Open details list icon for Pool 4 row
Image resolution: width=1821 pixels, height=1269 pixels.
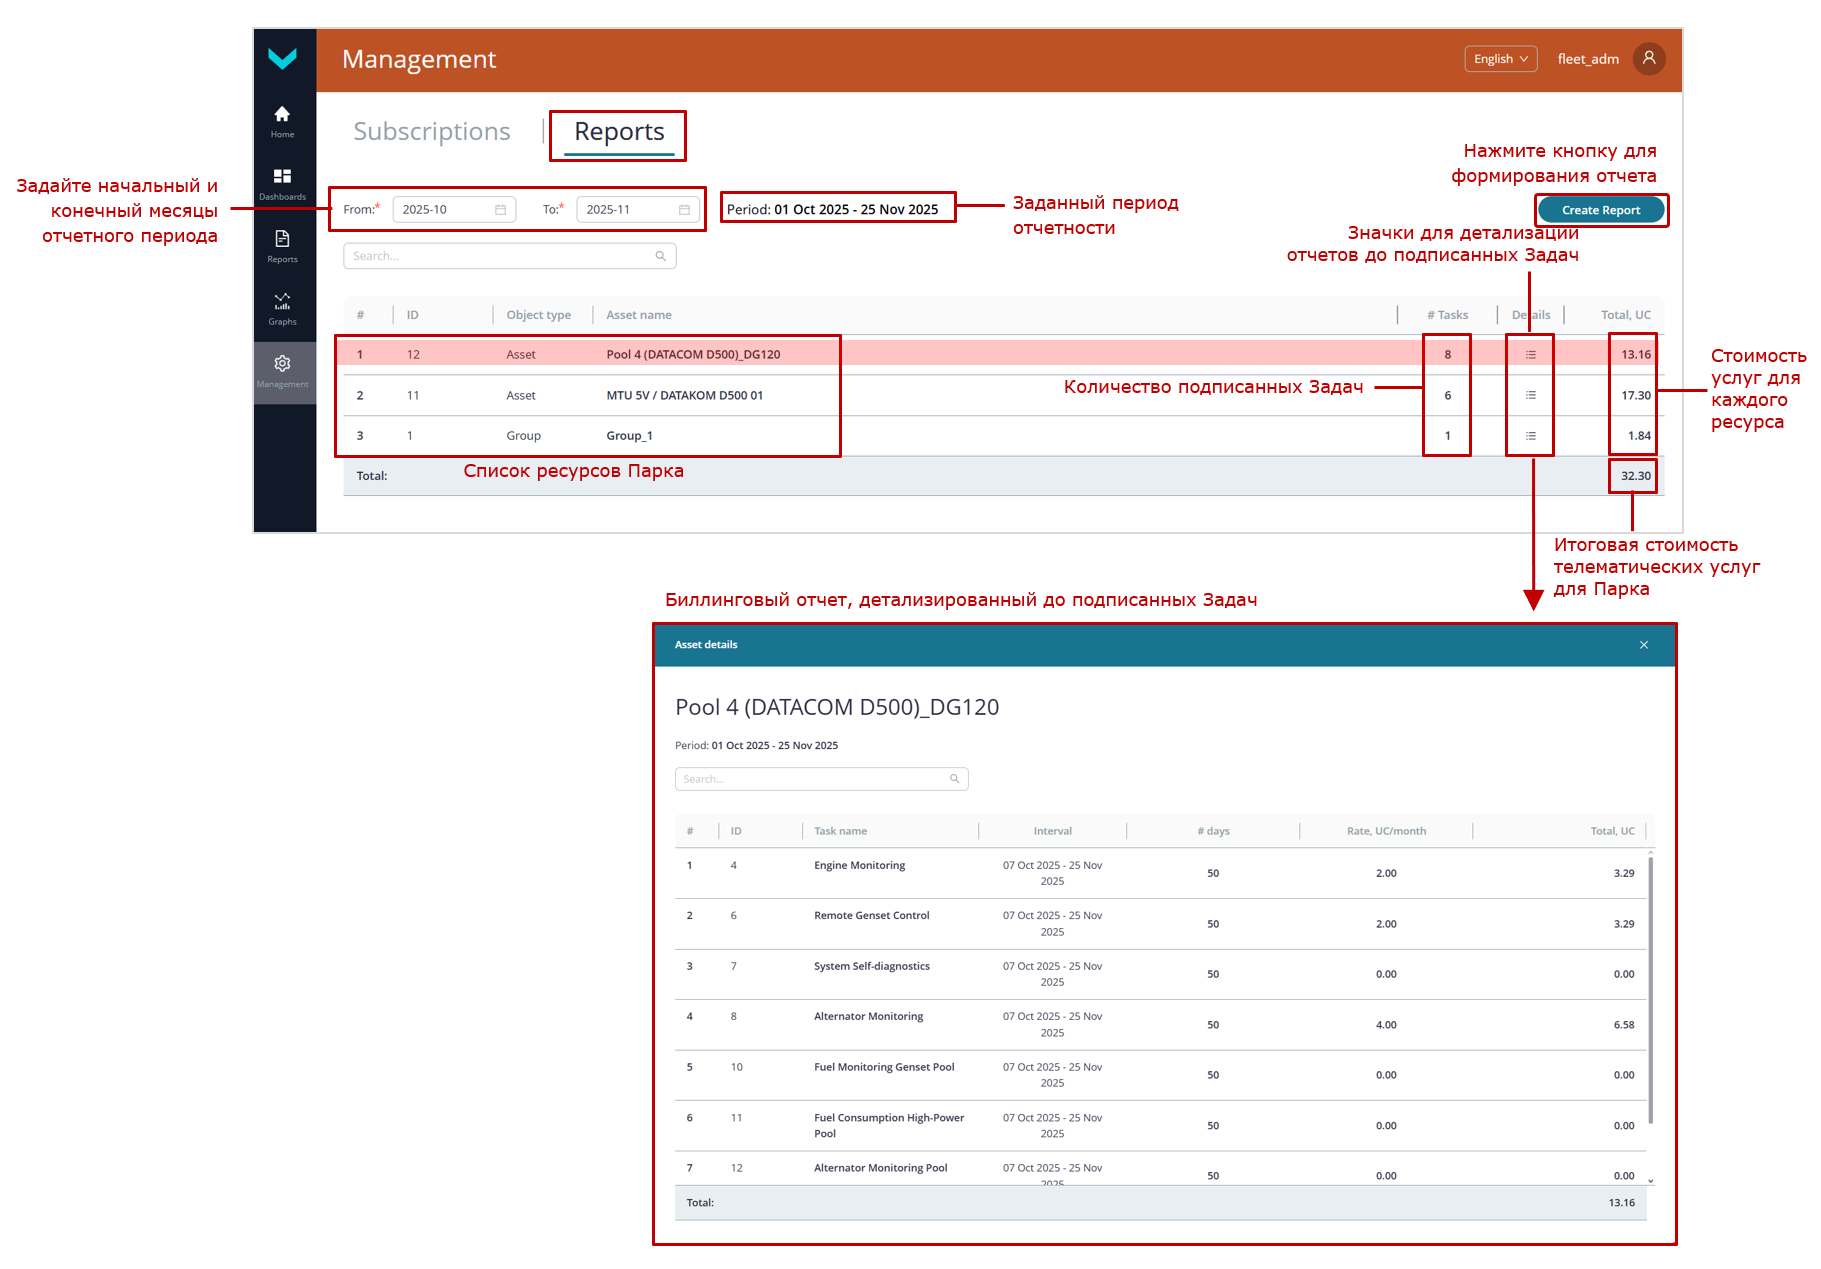click(x=1530, y=355)
